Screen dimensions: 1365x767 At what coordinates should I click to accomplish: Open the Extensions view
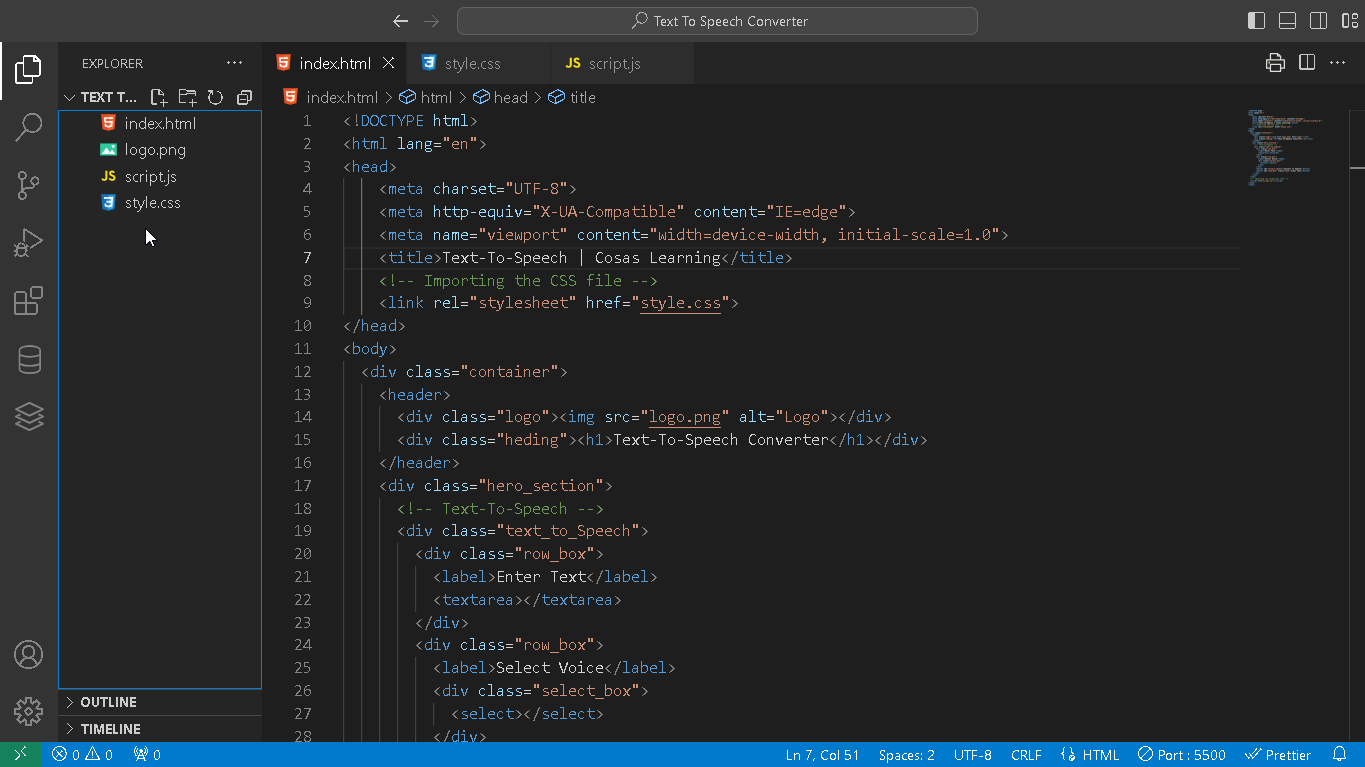tap(29, 301)
